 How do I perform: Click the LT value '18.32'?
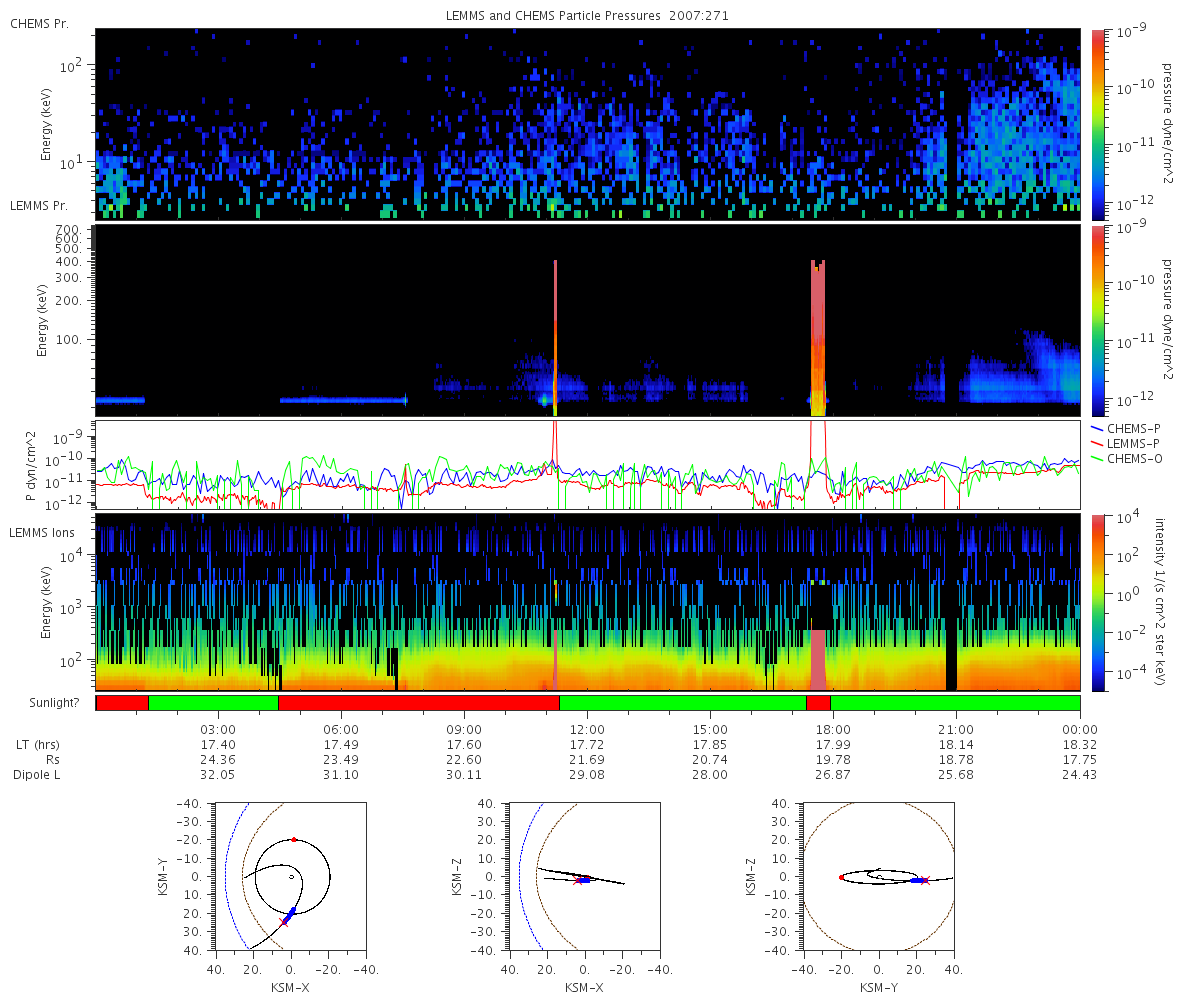click(1080, 745)
